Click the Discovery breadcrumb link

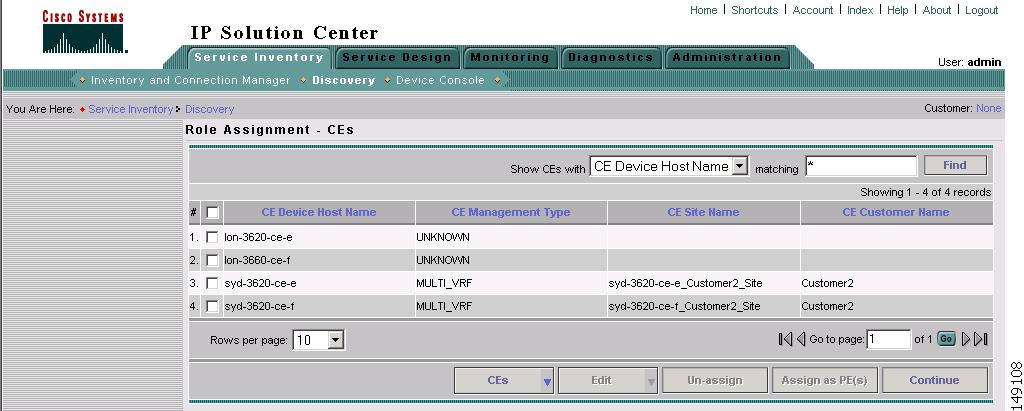tap(209, 109)
